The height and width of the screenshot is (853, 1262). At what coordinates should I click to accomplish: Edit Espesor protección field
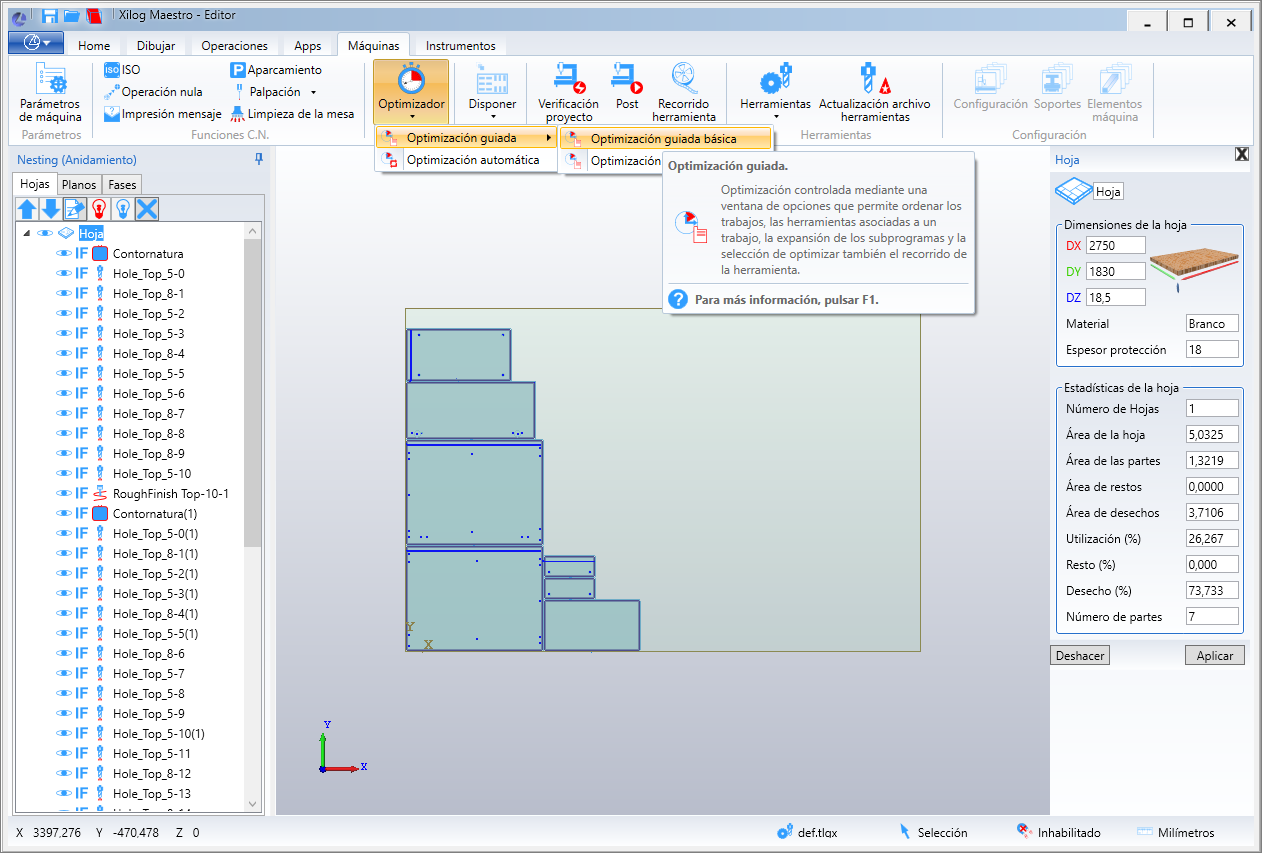tap(1212, 349)
